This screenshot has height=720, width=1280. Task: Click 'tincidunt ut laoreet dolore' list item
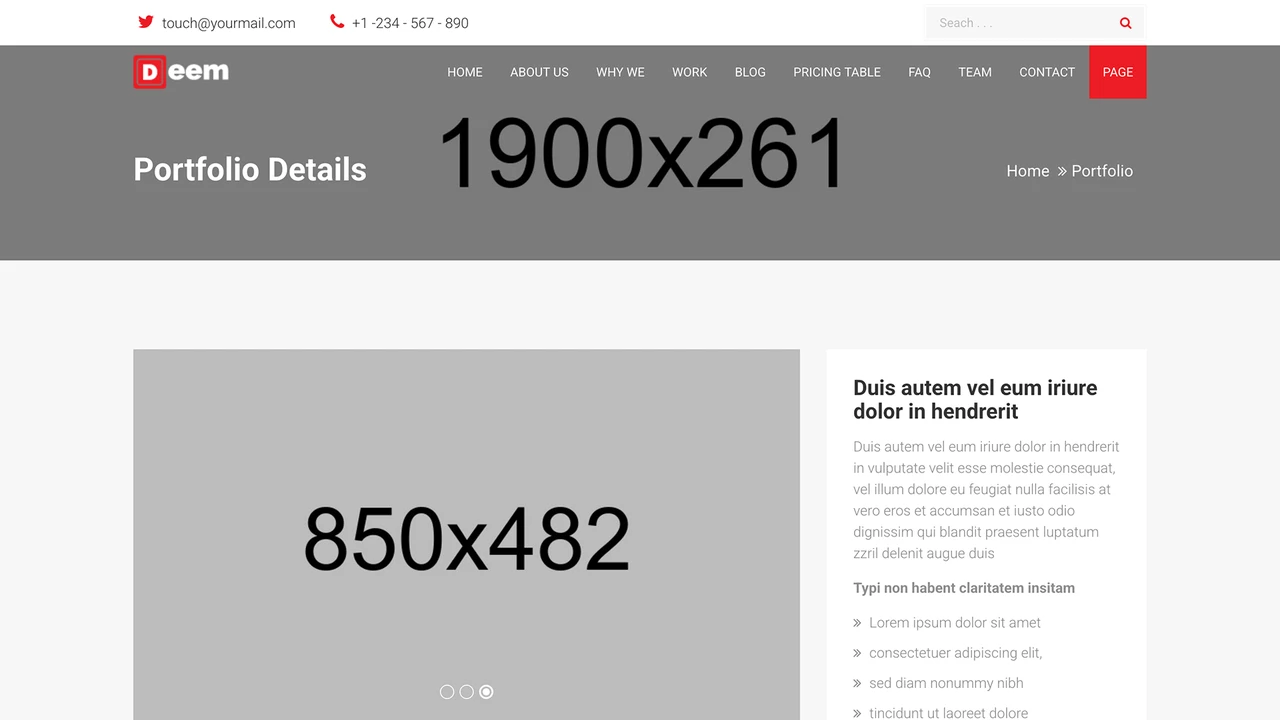[949, 713]
